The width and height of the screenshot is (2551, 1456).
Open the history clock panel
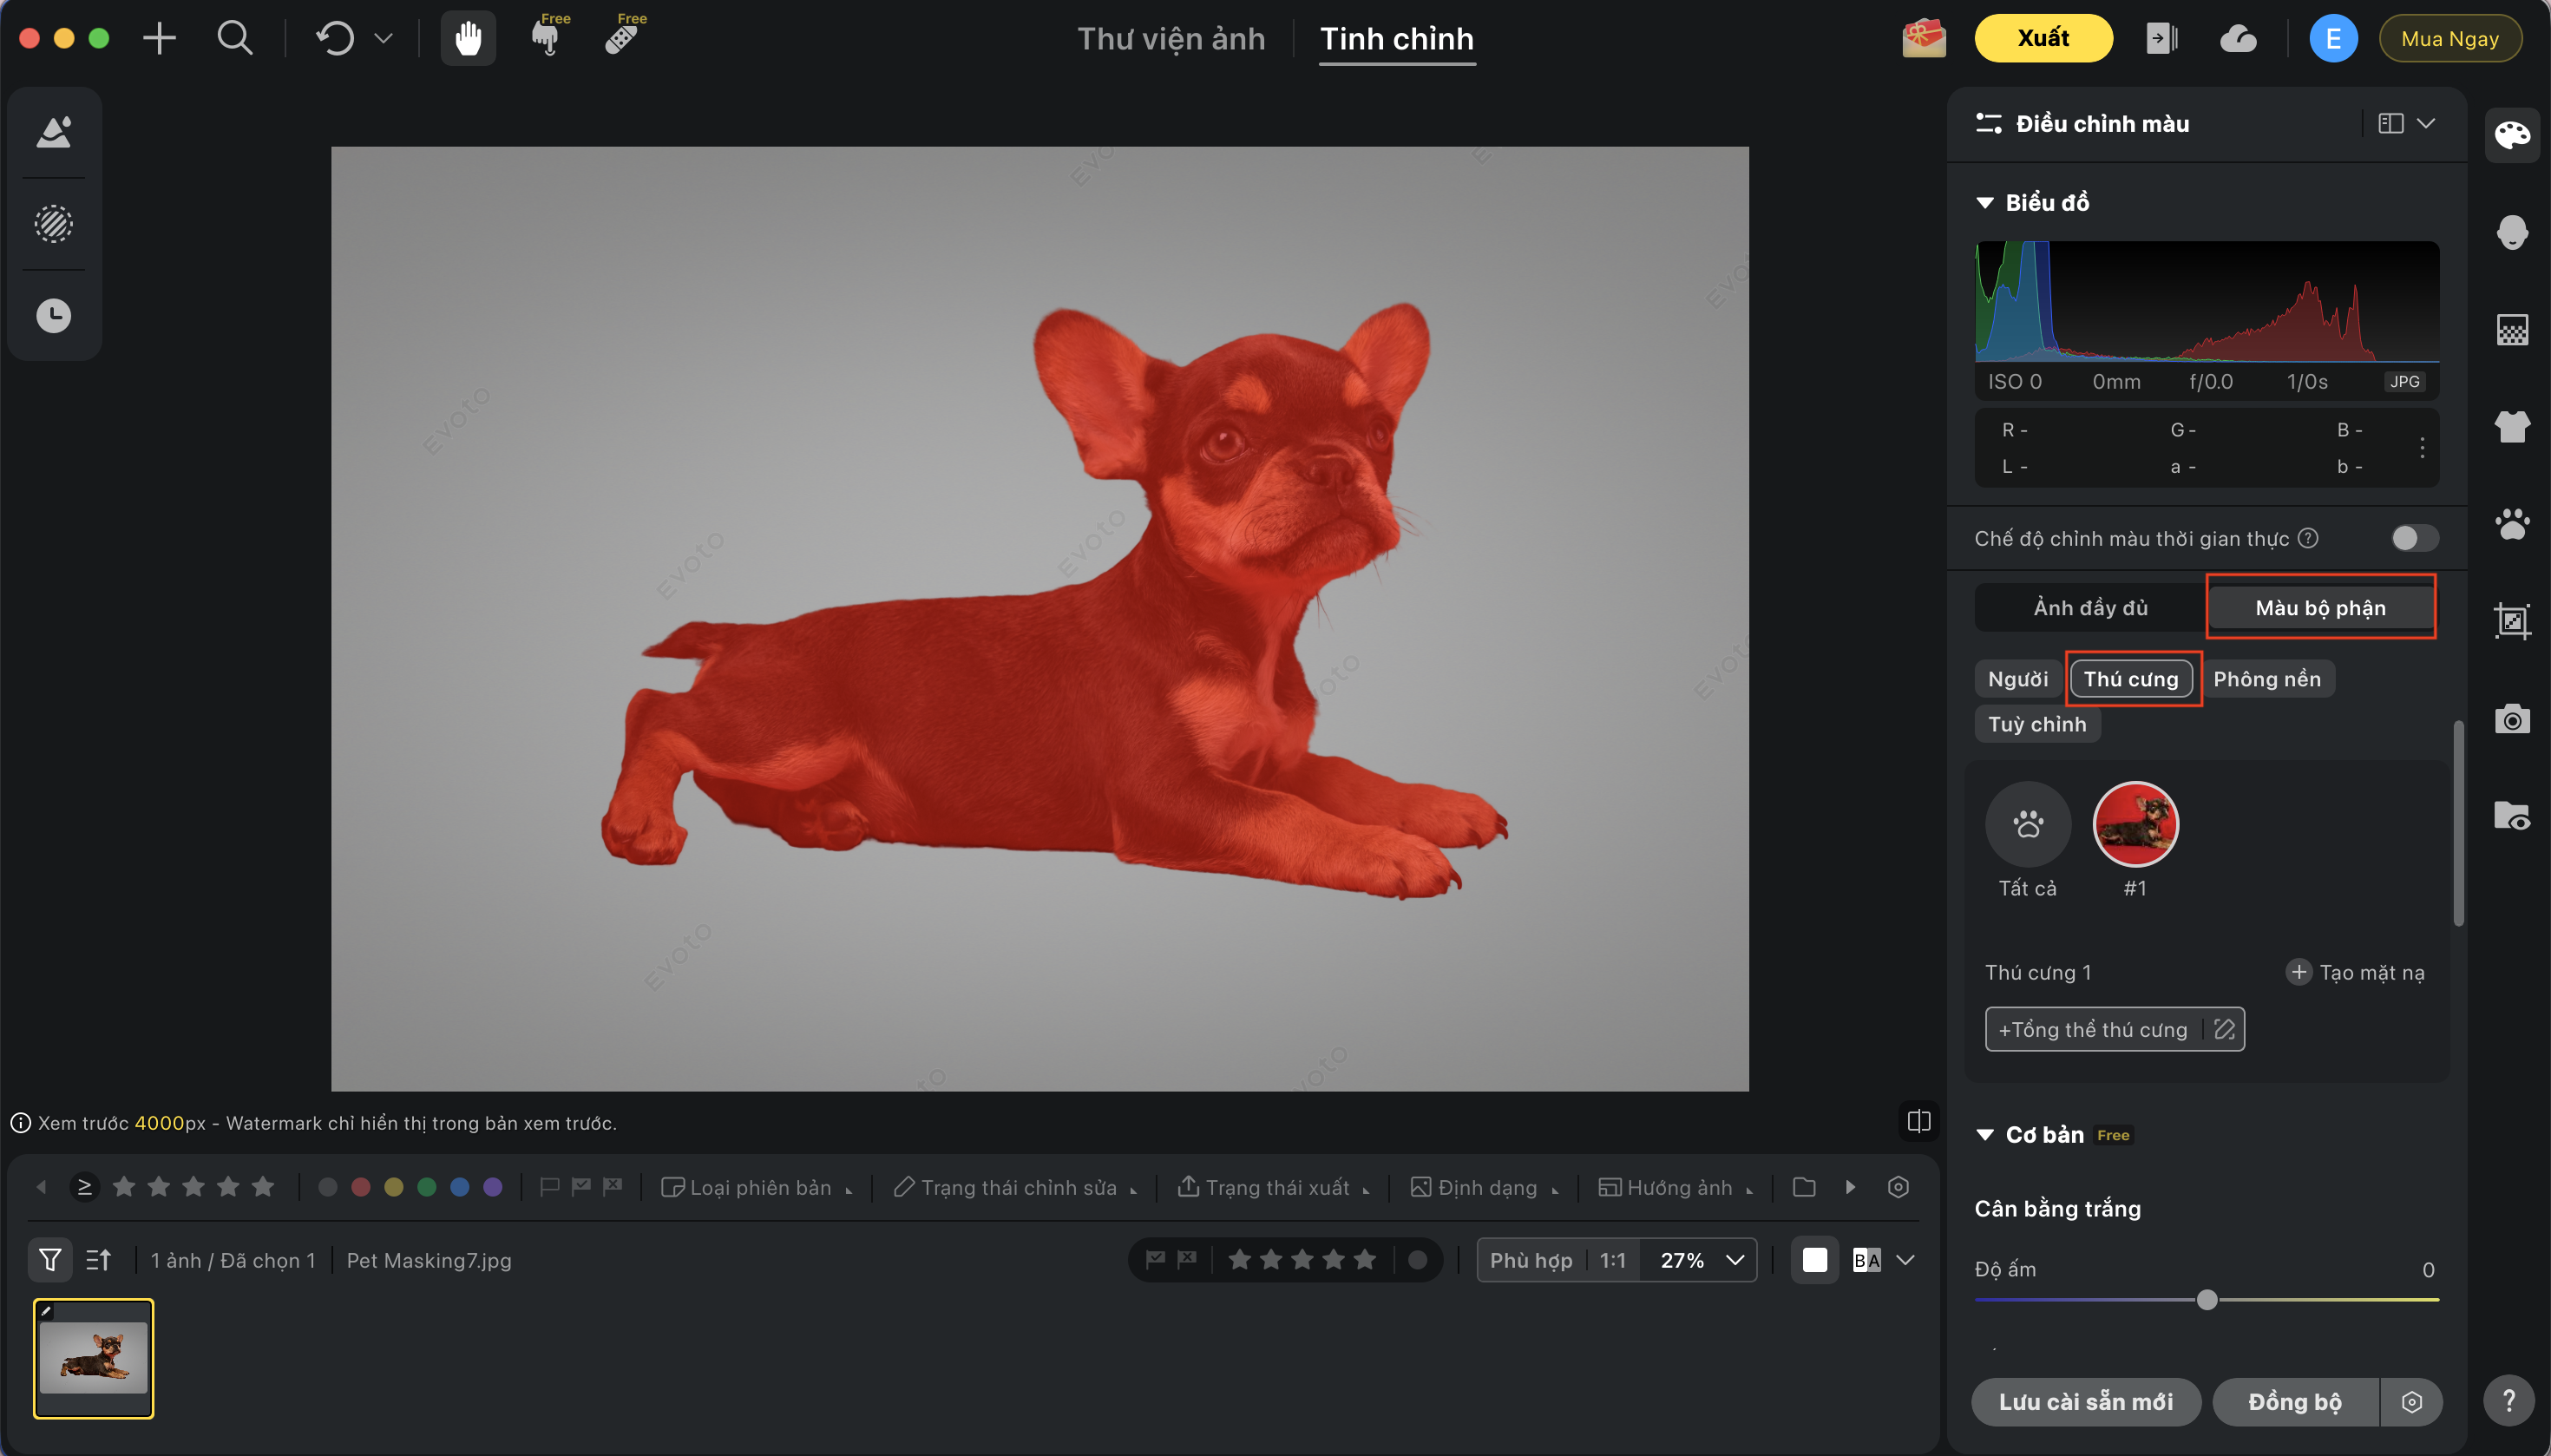pos(54,316)
